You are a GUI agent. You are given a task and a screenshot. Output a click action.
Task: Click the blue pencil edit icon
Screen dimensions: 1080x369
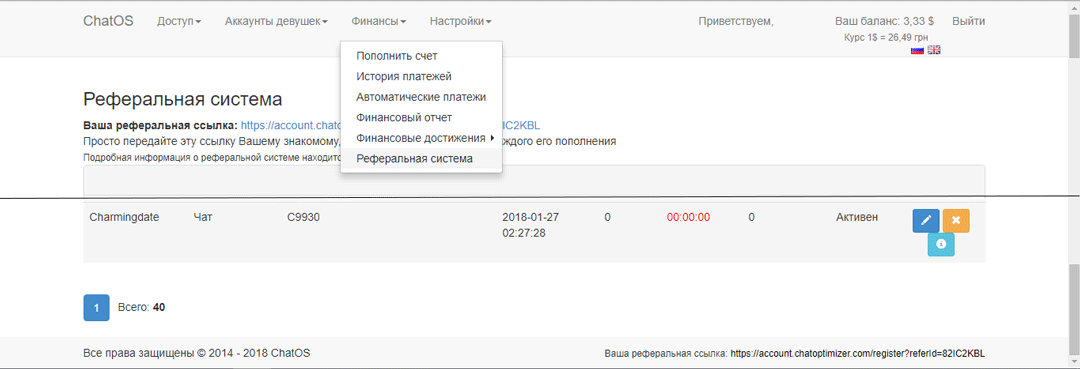[x=926, y=220]
